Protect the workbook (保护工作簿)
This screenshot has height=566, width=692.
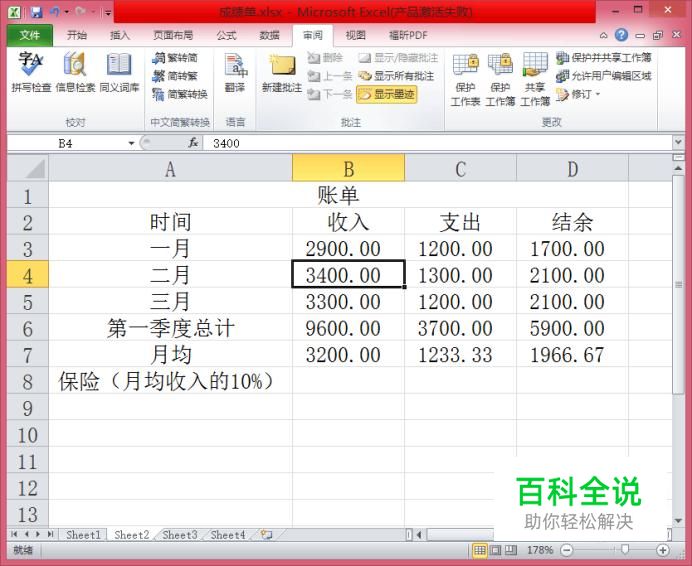500,79
